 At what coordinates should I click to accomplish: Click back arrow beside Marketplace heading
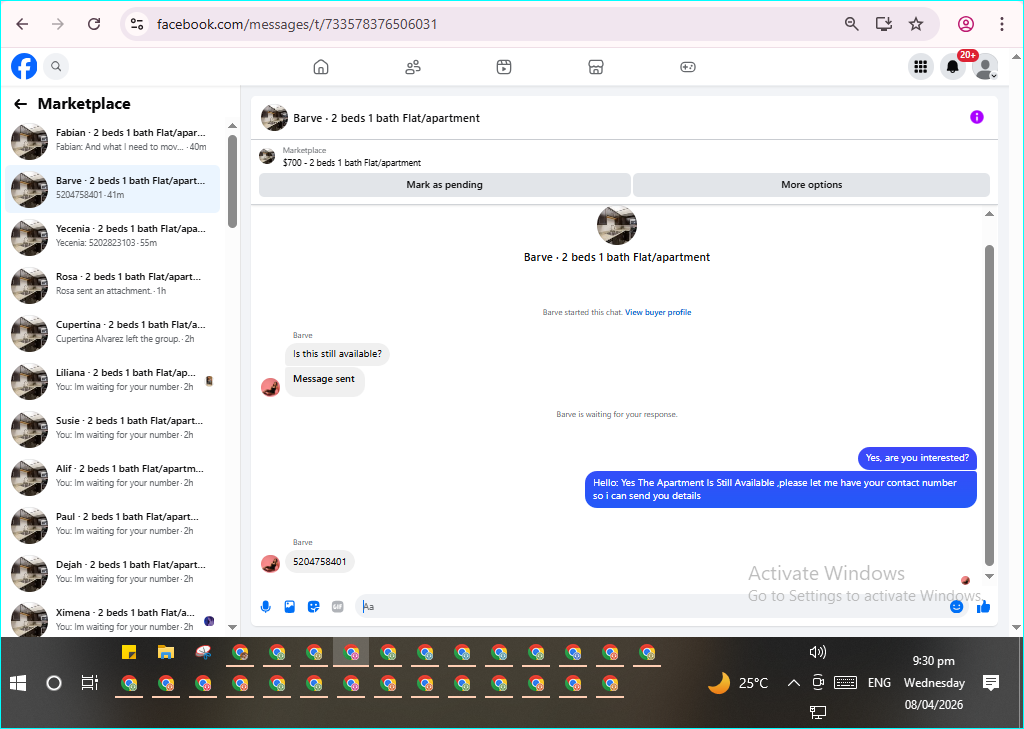(x=20, y=104)
